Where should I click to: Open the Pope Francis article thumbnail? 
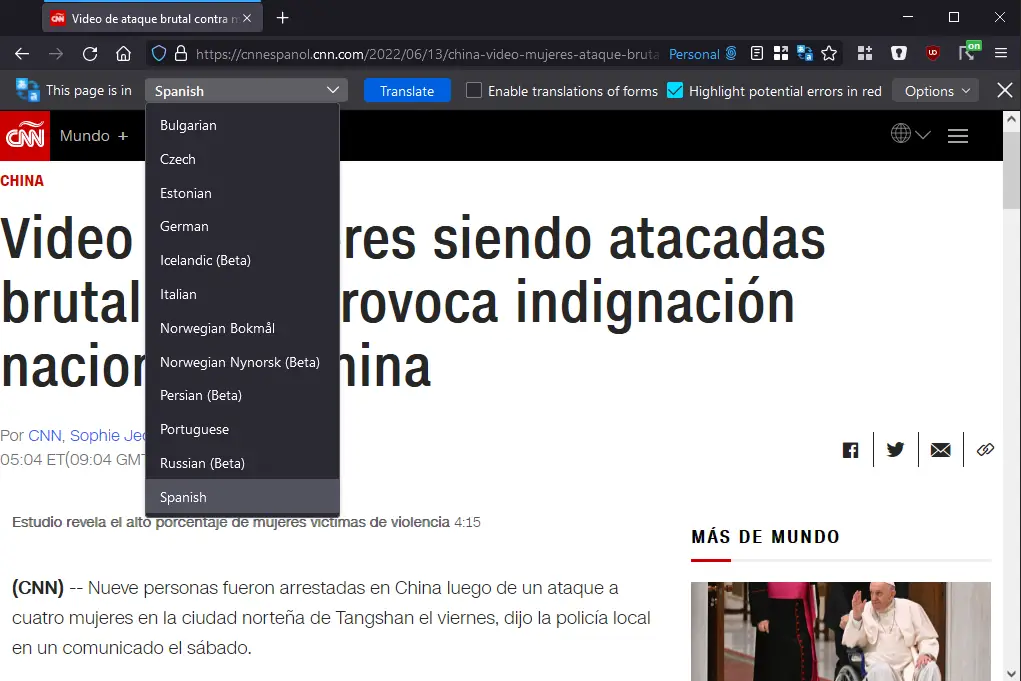841,631
